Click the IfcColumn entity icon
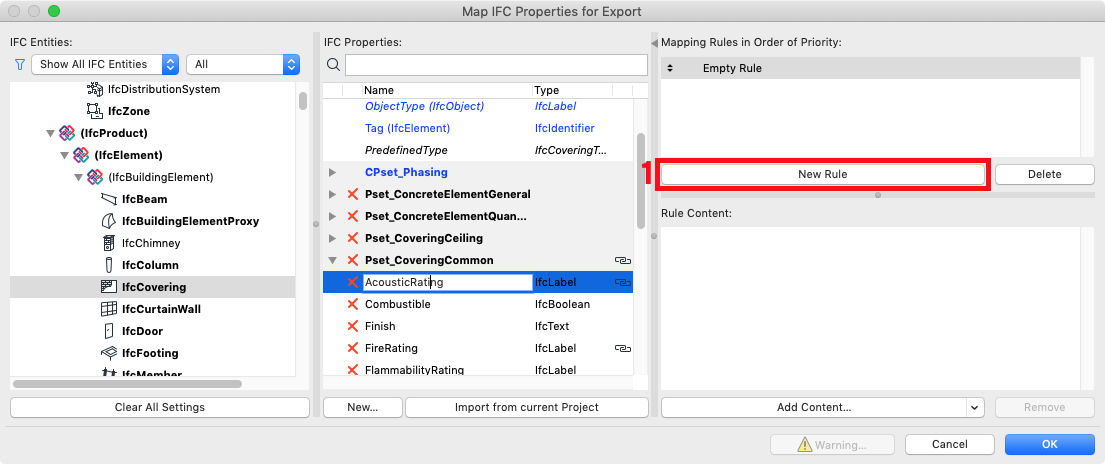 109,265
